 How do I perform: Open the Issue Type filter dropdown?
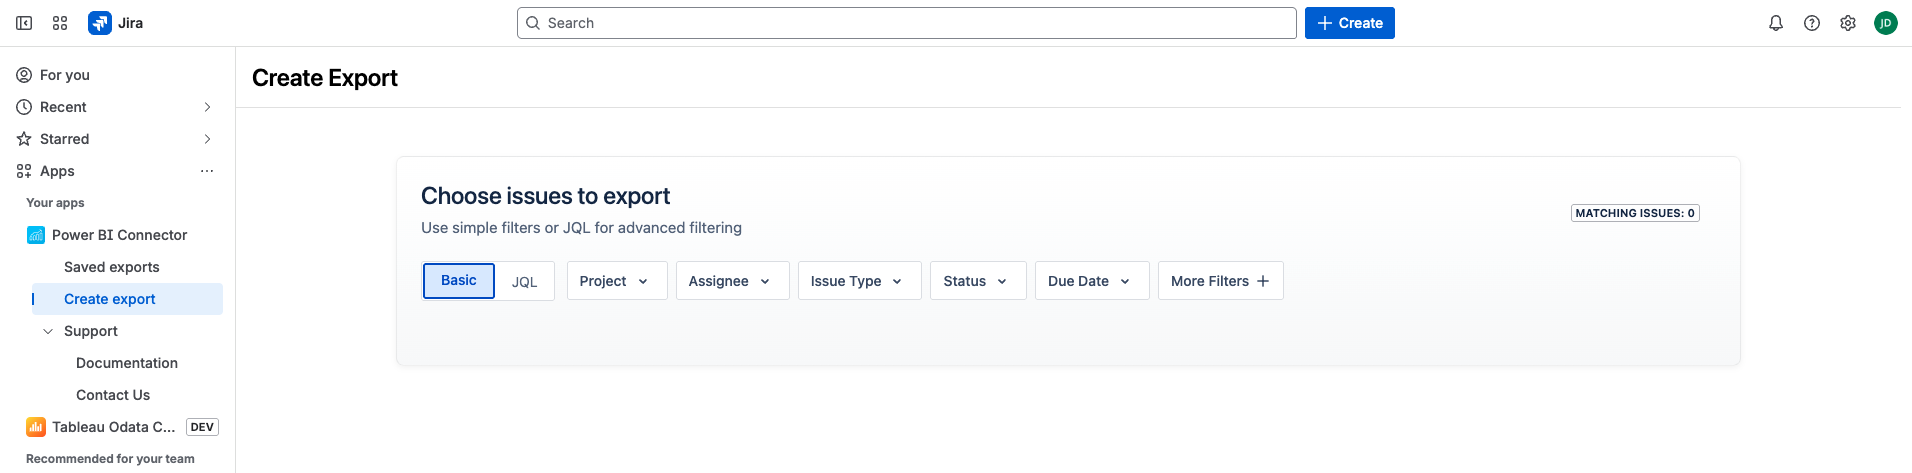[860, 281]
